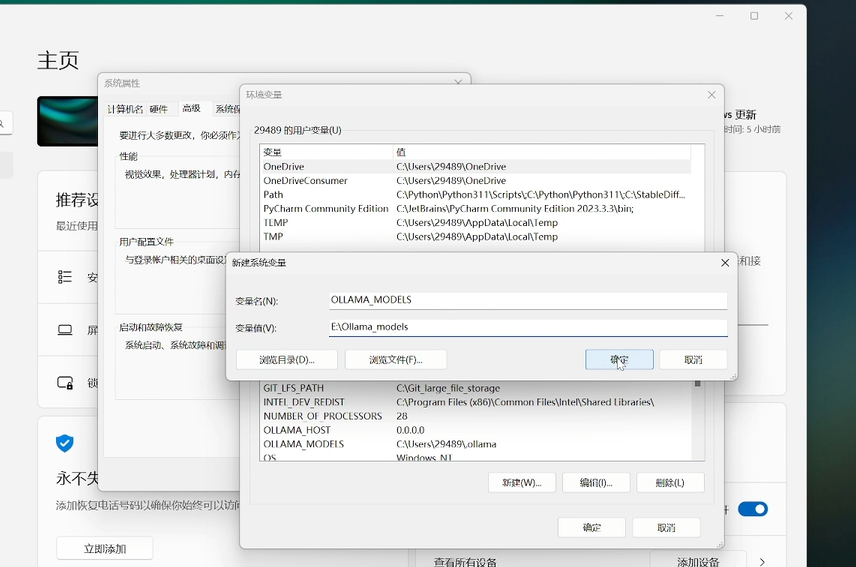Select the 高级 tab
The height and width of the screenshot is (567, 856).
191,108
